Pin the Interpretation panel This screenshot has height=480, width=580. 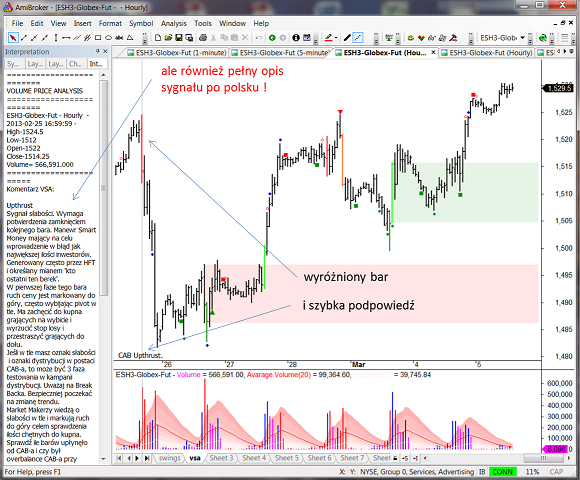(x=98, y=51)
